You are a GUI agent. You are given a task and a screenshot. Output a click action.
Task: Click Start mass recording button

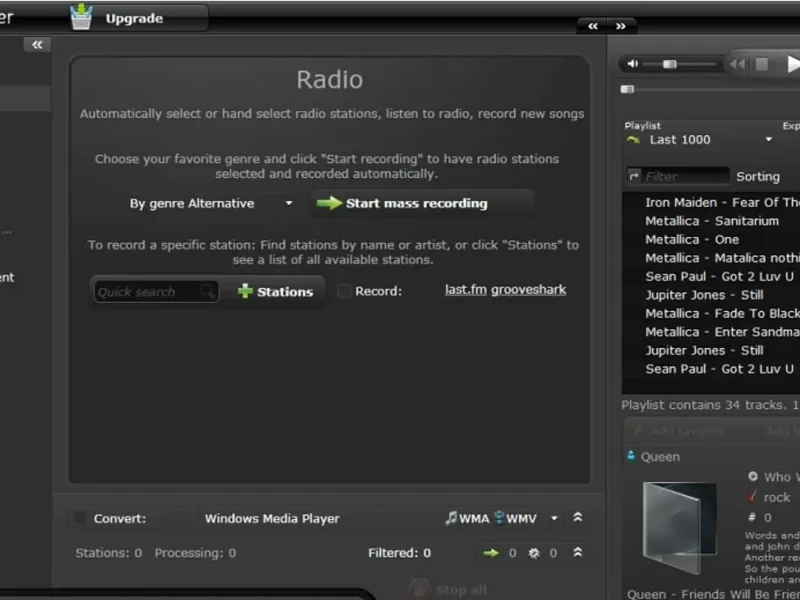click(416, 203)
